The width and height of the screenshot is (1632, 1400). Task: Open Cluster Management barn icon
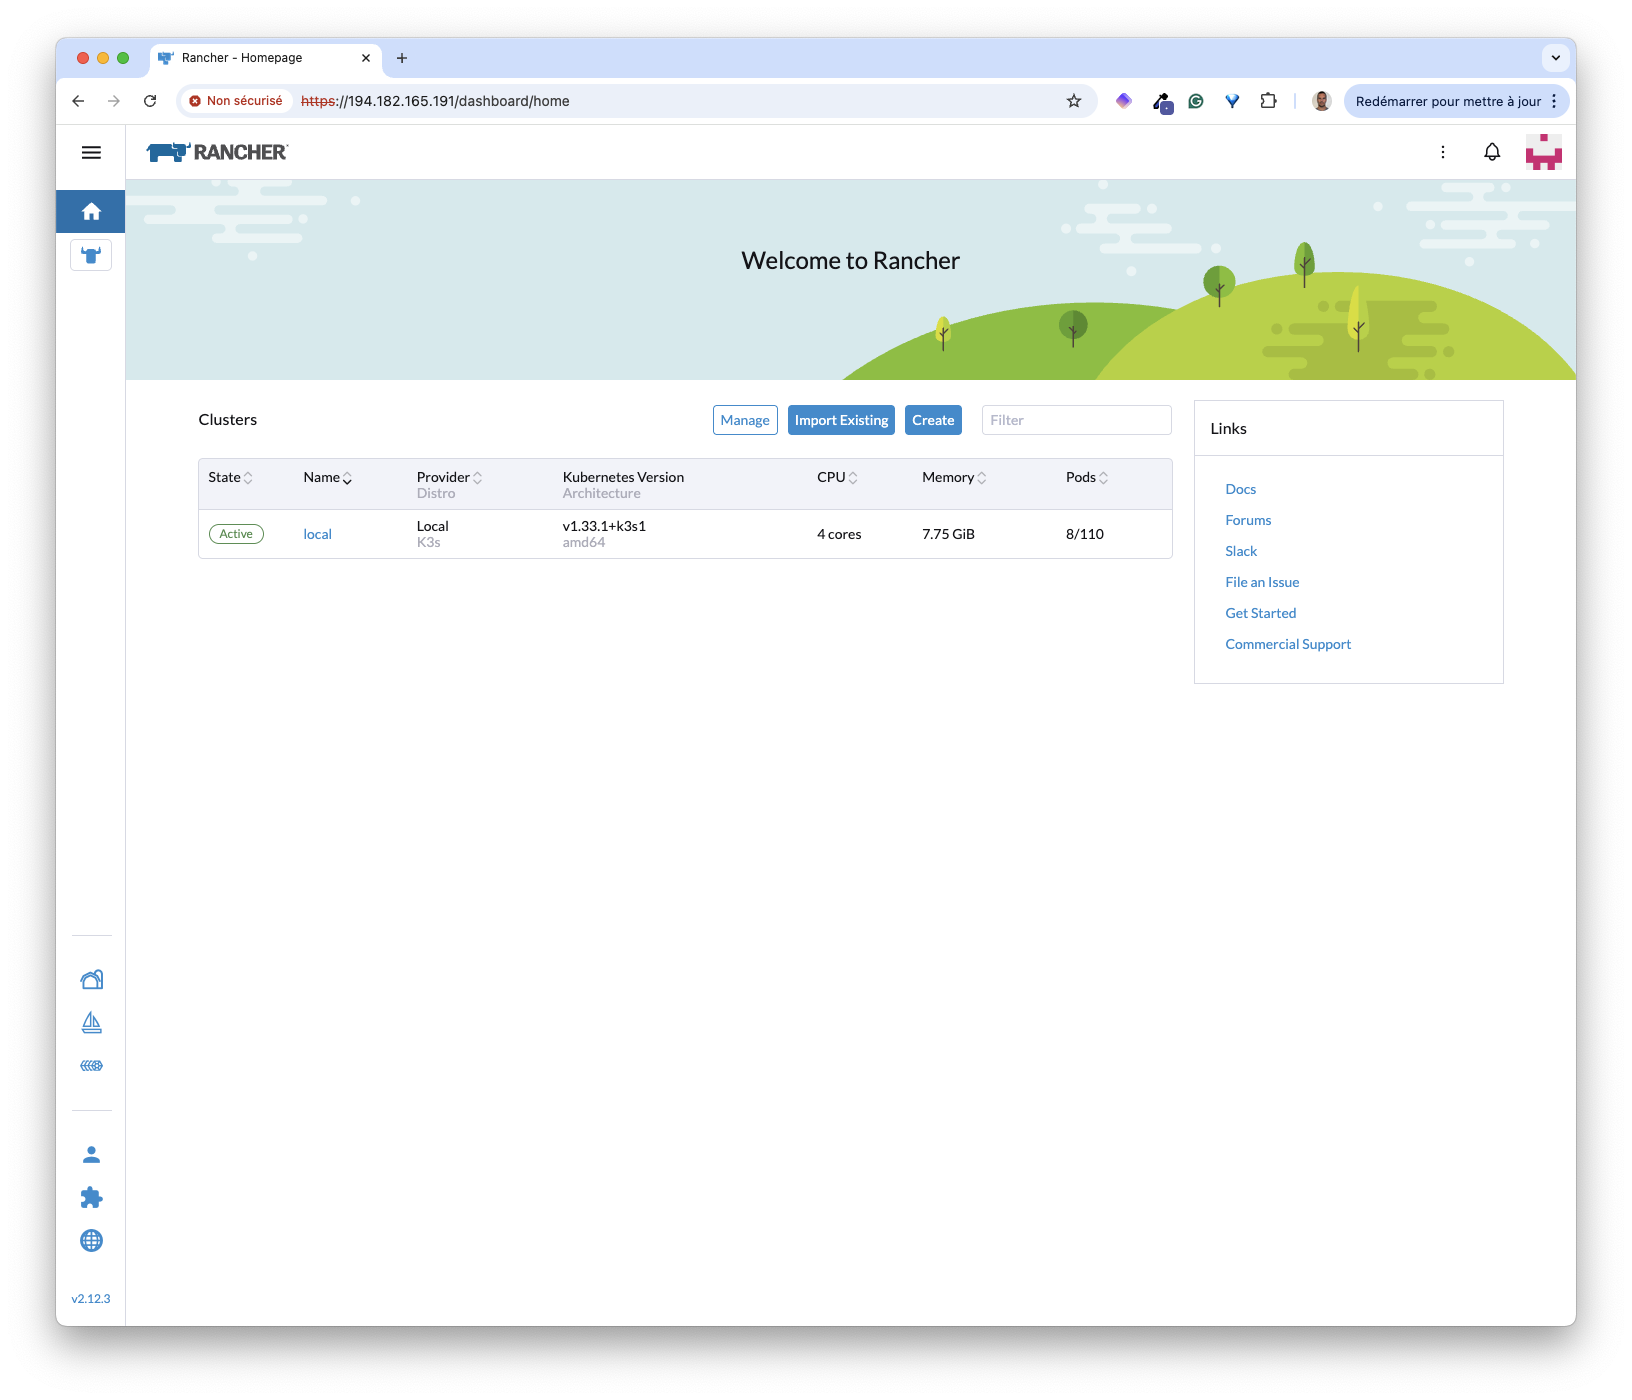tap(91, 980)
